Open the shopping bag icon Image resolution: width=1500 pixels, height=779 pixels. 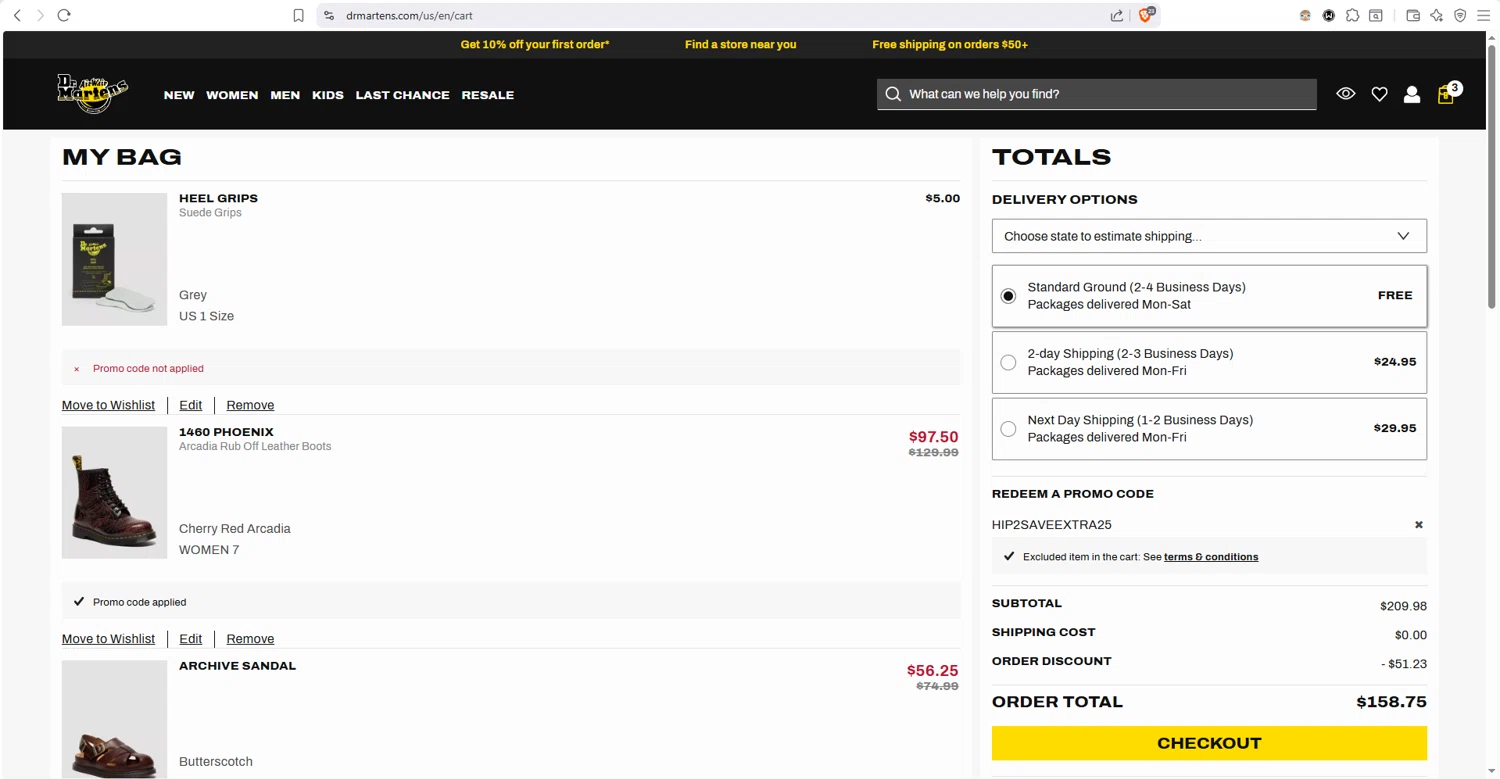pyautogui.click(x=1446, y=95)
